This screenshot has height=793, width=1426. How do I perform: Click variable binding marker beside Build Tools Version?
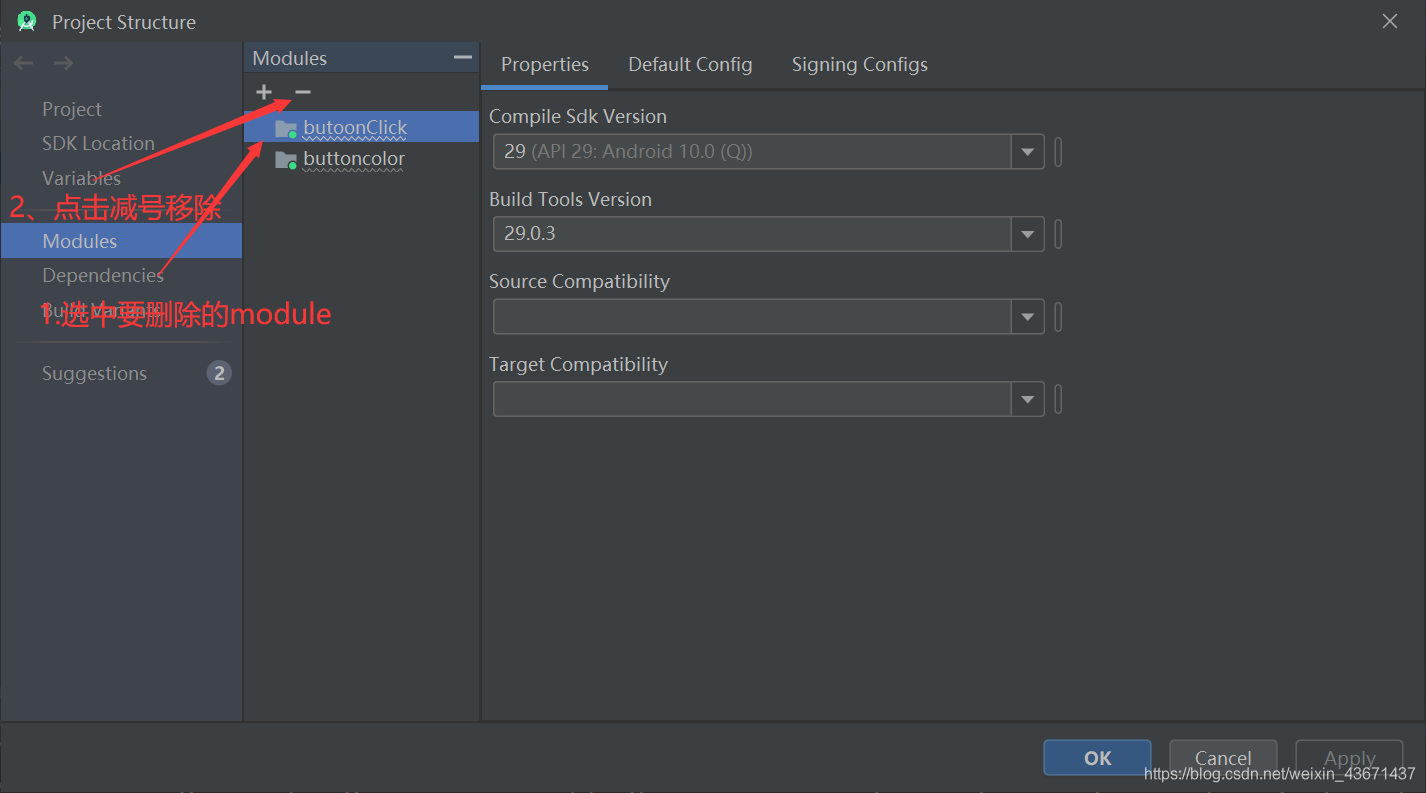[1058, 234]
